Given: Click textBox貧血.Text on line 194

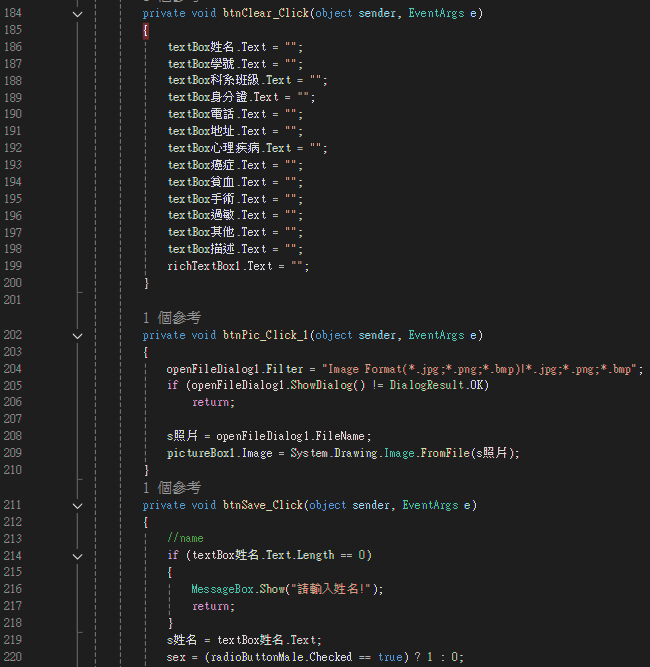Looking at the screenshot, I should pos(217,182).
